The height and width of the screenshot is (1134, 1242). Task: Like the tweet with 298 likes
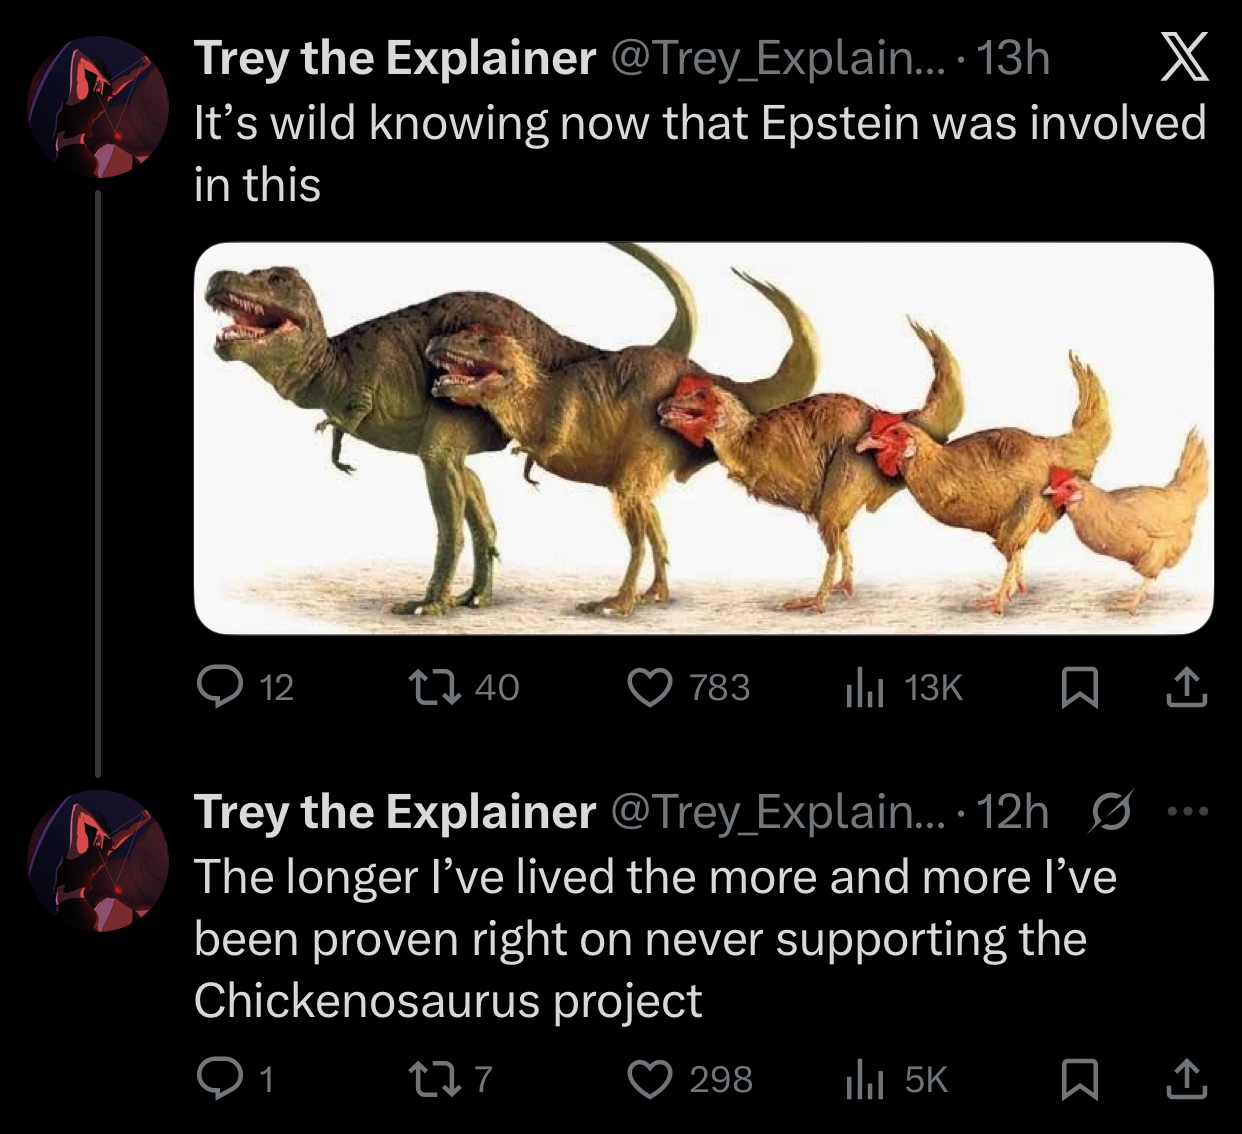tap(650, 1079)
